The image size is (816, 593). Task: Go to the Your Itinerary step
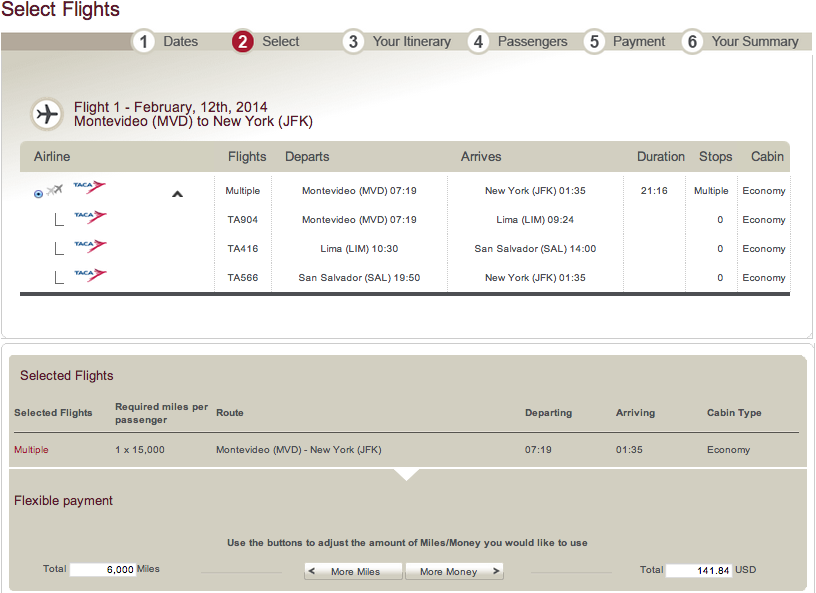411,42
